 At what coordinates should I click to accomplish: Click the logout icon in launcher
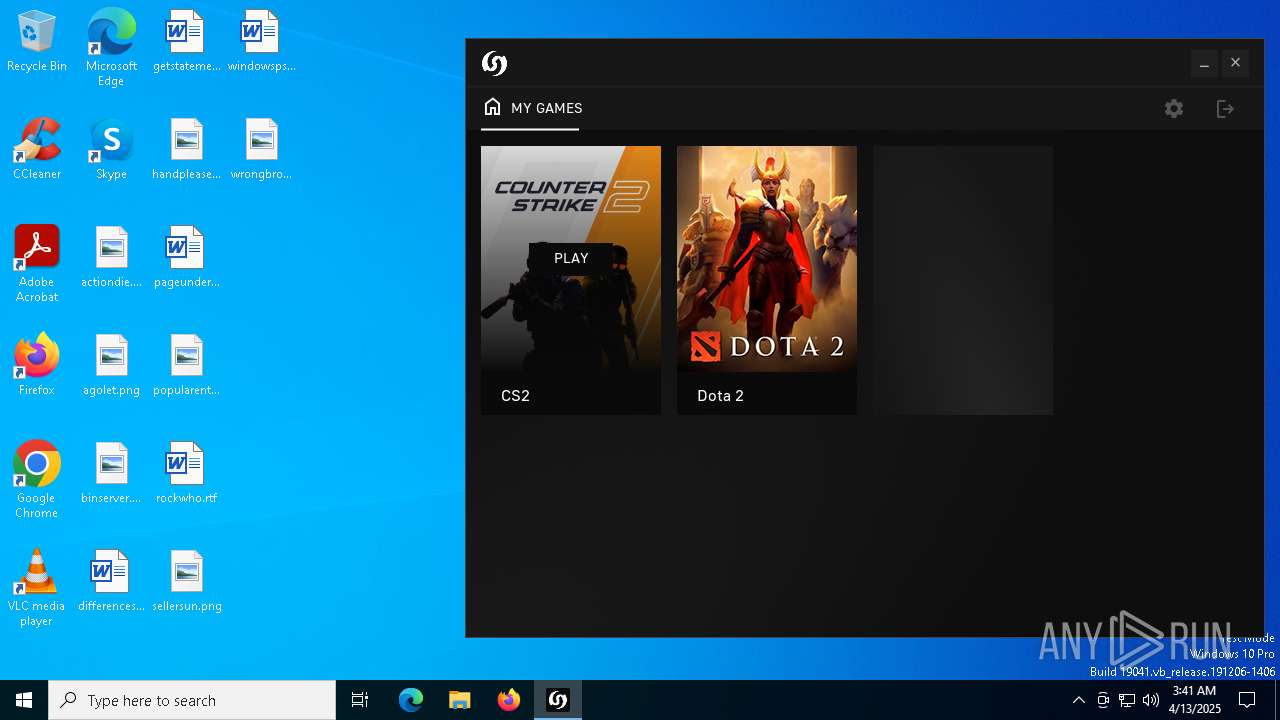point(1225,109)
